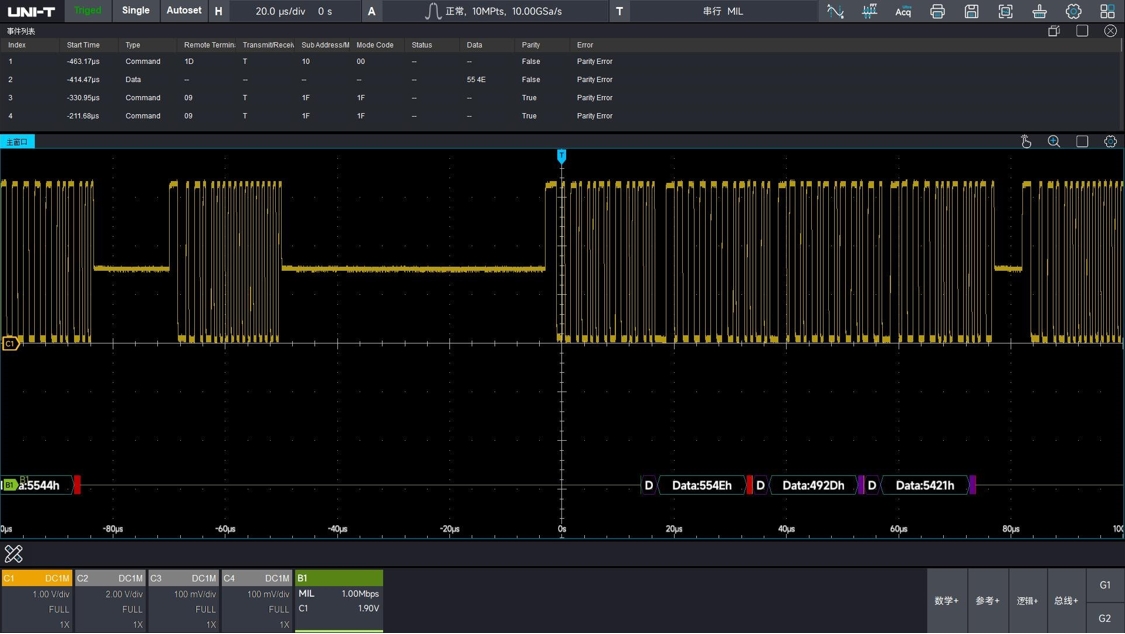The width and height of the screenshot is (1125, 634).
Task: Click the 1.00 V/div scale of C1
Action: (51, 595)
